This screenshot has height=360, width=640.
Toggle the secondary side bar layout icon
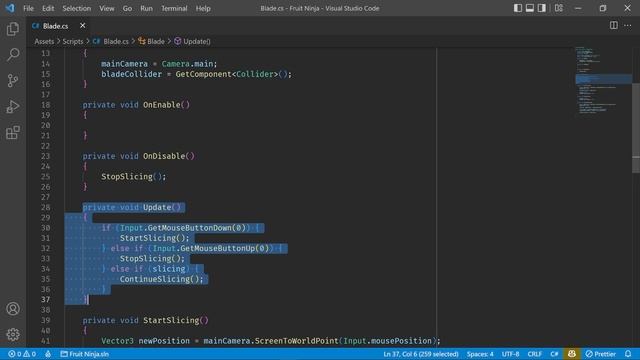click(x=542, y=8)
